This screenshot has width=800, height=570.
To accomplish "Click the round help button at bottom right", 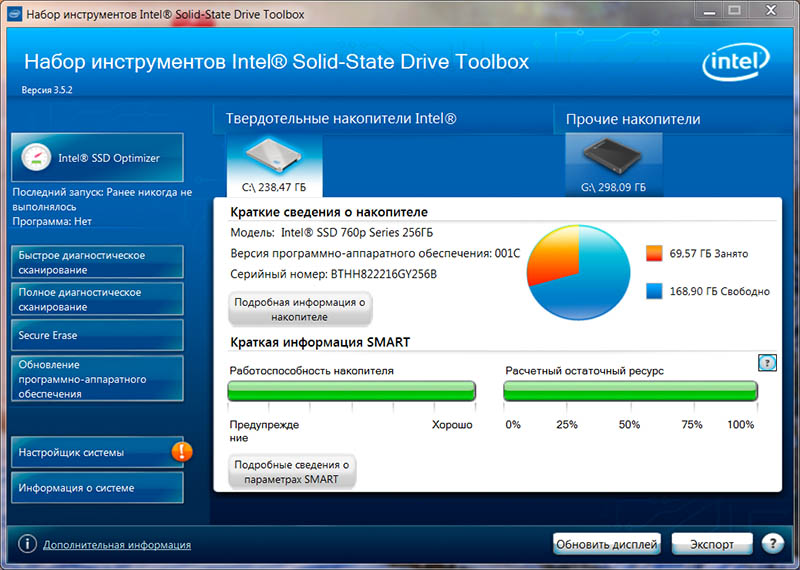I will tap(772, 544).
